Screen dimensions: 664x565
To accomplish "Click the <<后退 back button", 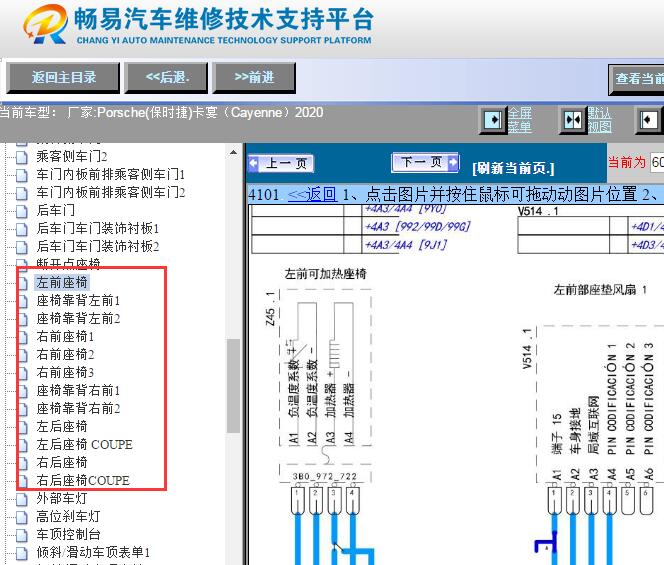I will (166, 78).
